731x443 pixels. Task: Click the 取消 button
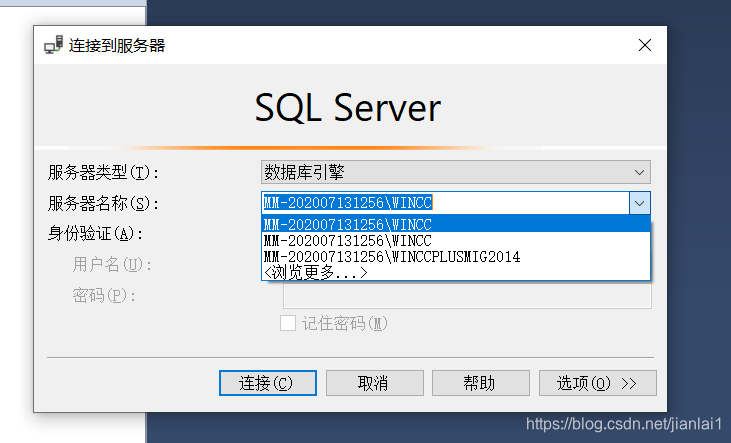(x=374, y=383)
